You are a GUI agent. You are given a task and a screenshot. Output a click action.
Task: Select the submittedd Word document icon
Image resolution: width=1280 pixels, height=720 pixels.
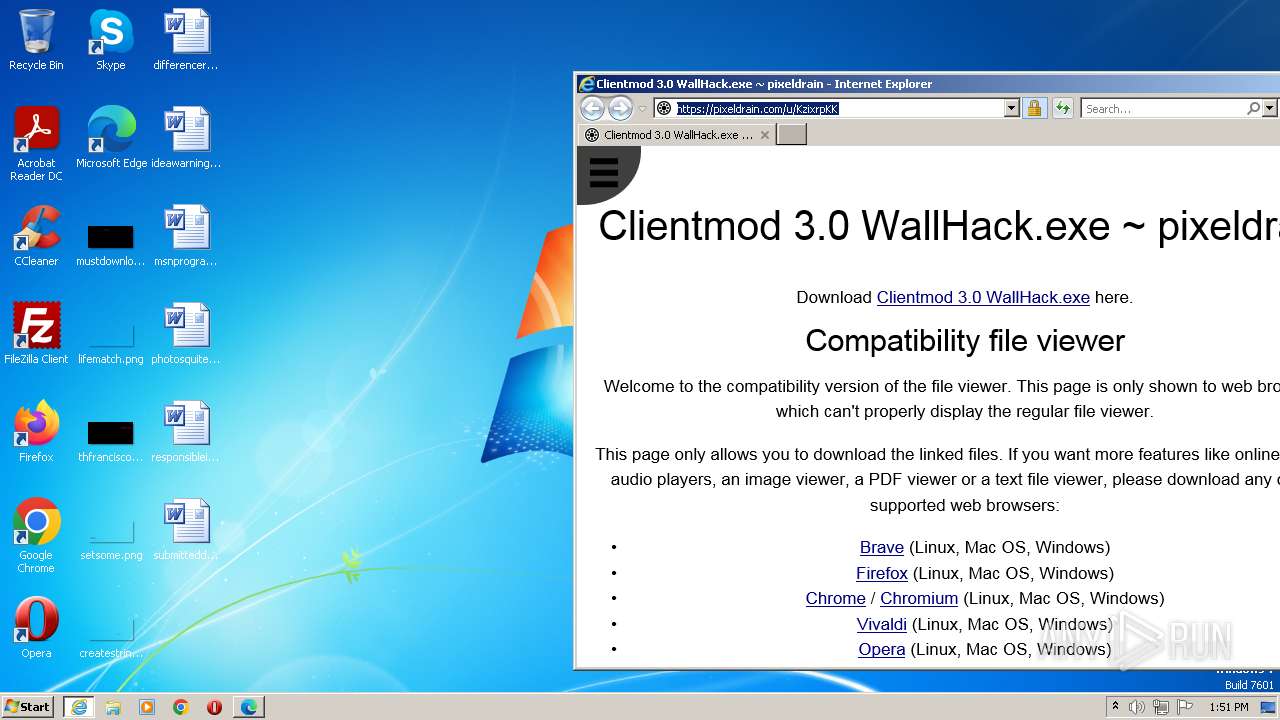tap(186, 530)
